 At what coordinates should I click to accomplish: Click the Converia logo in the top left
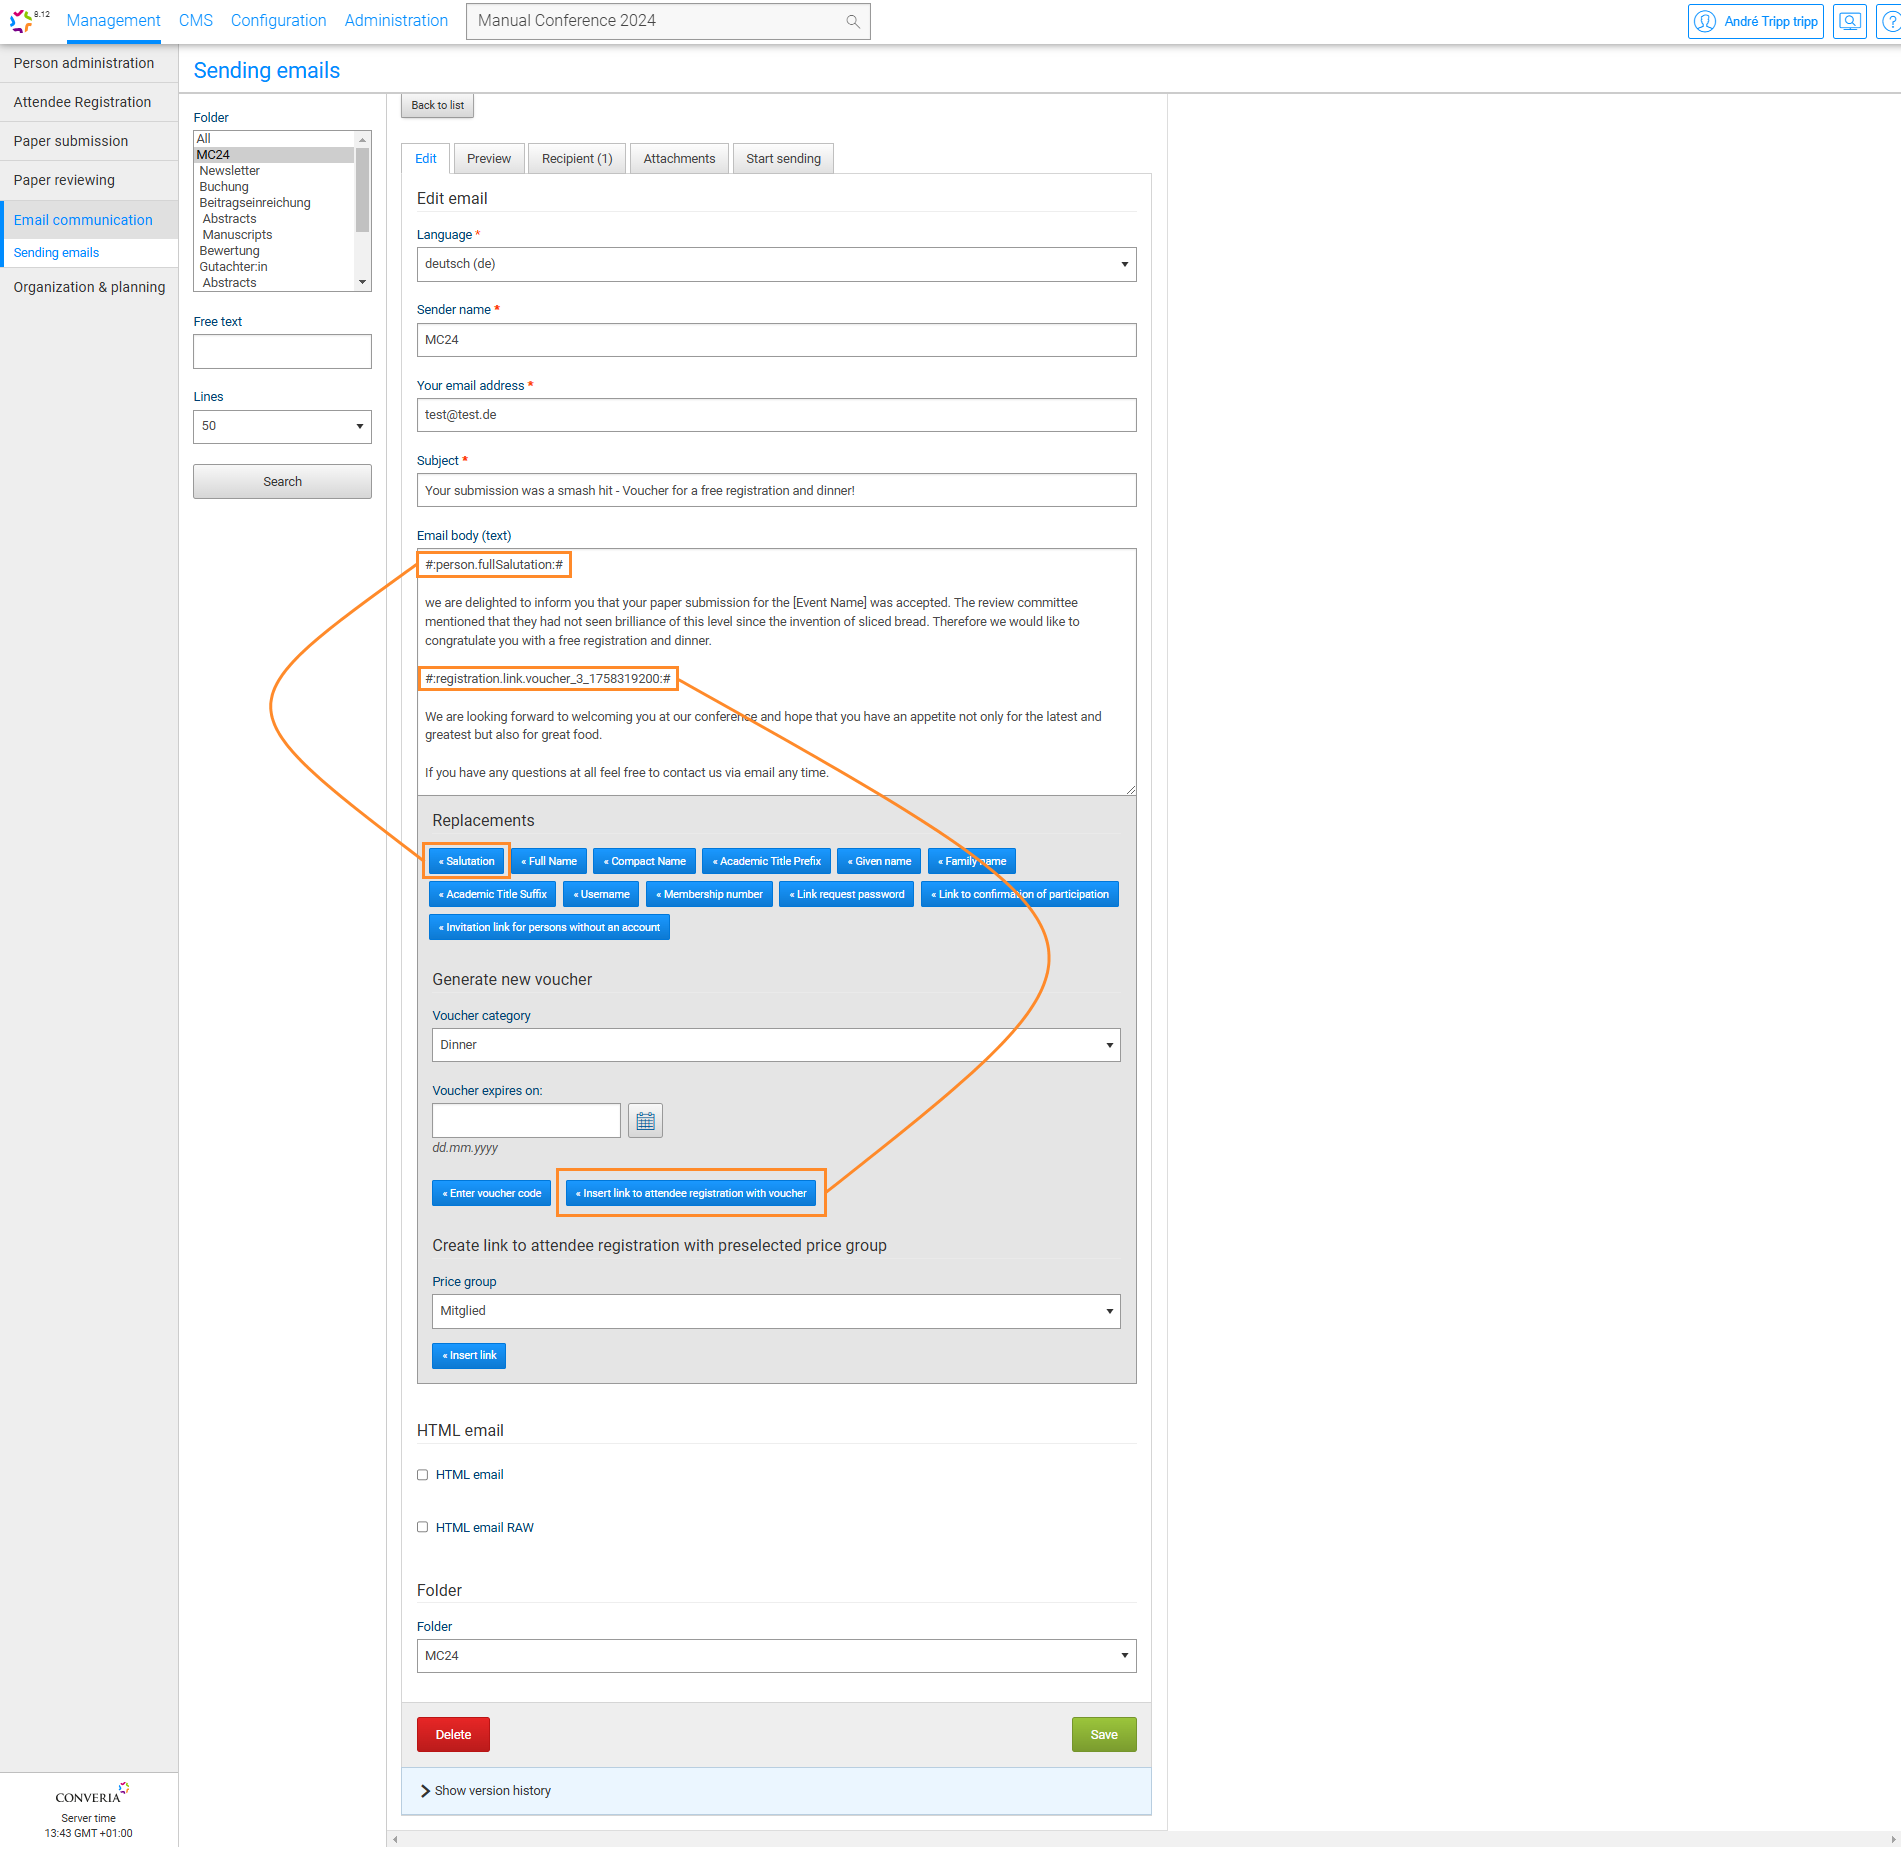22,21
